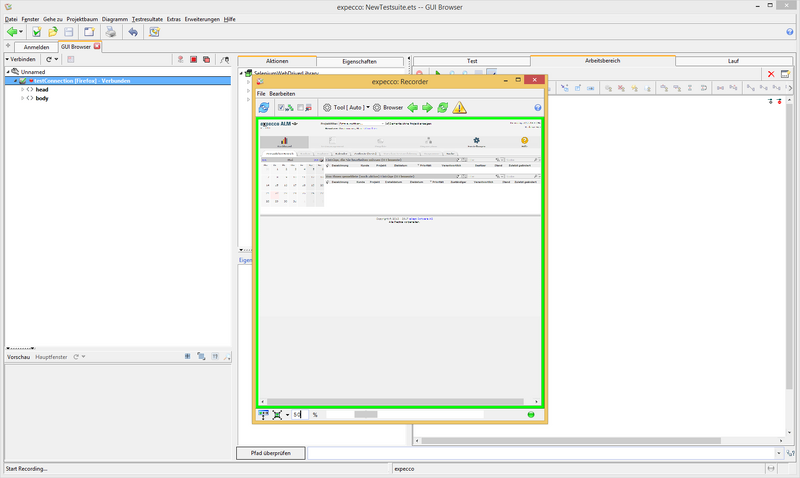Click the blue undo arrow icon
The width and height of the screenshot is (800, 478).
(x=133, y=32)
